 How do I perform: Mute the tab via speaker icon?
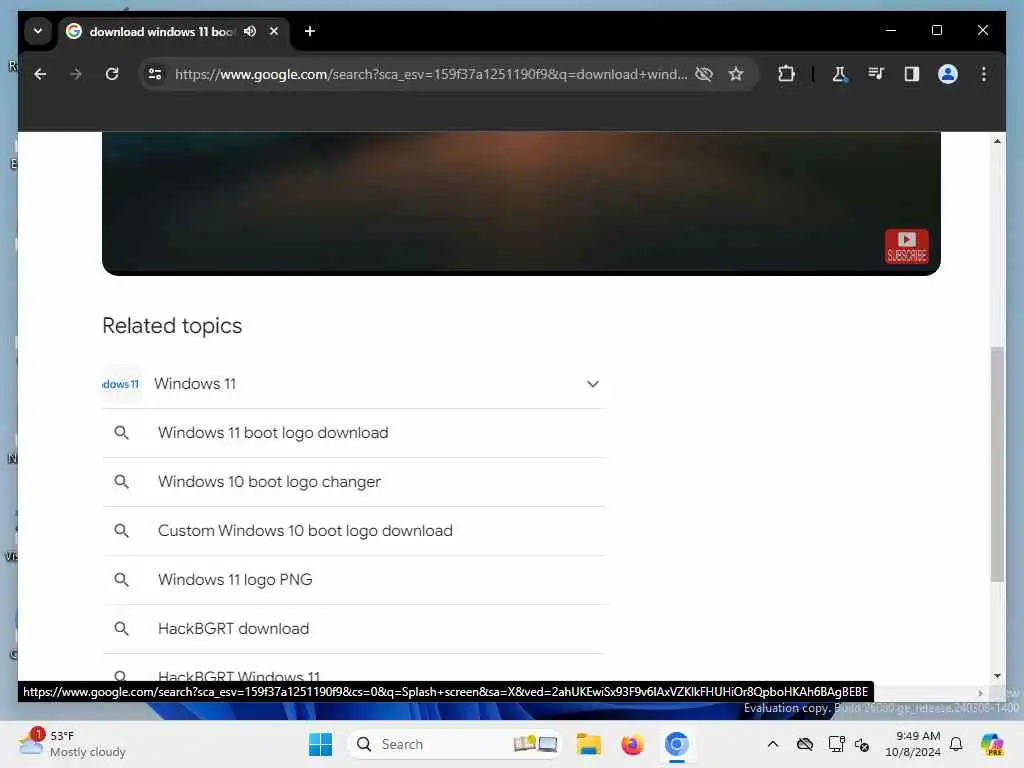click(250, 31)
